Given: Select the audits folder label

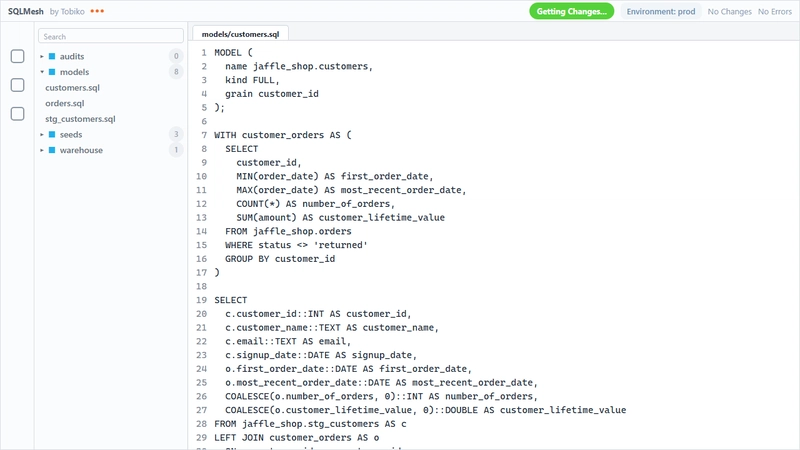Looking at the screenshot, I should pos(72,56).
